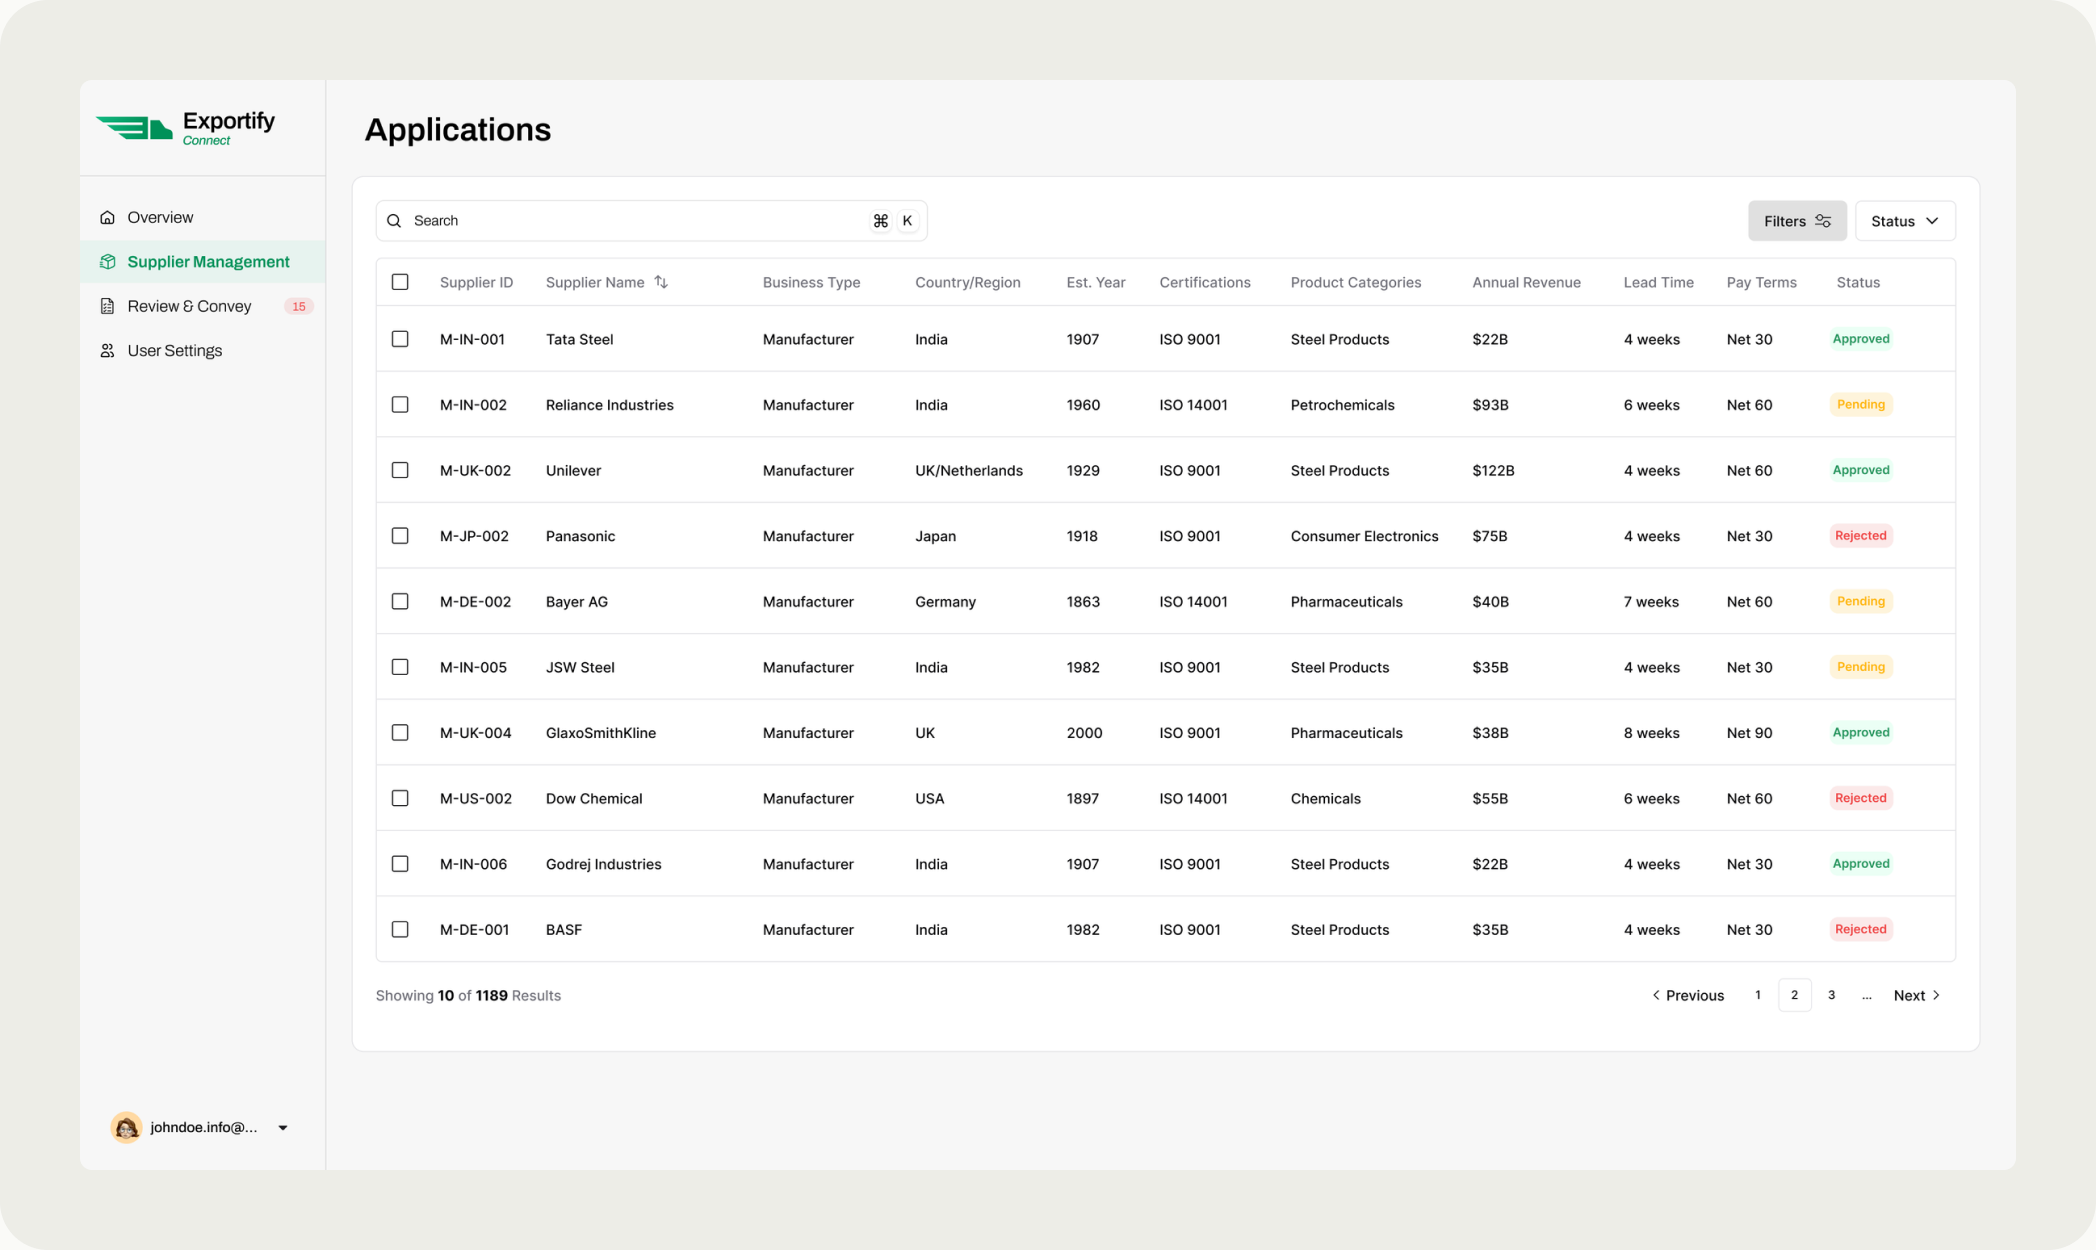Check the box for Reliance Industries
Screen dimensions: 2096x1250
point(400,405)
